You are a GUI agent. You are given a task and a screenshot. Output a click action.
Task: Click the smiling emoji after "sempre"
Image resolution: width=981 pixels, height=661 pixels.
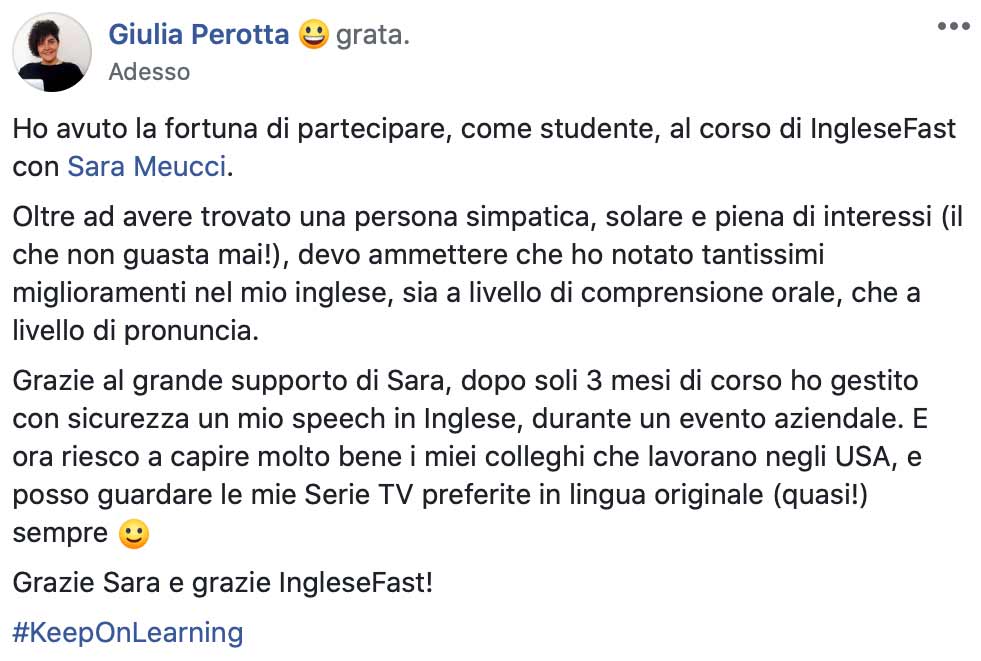pyautogui.click(x=133, y=534)
